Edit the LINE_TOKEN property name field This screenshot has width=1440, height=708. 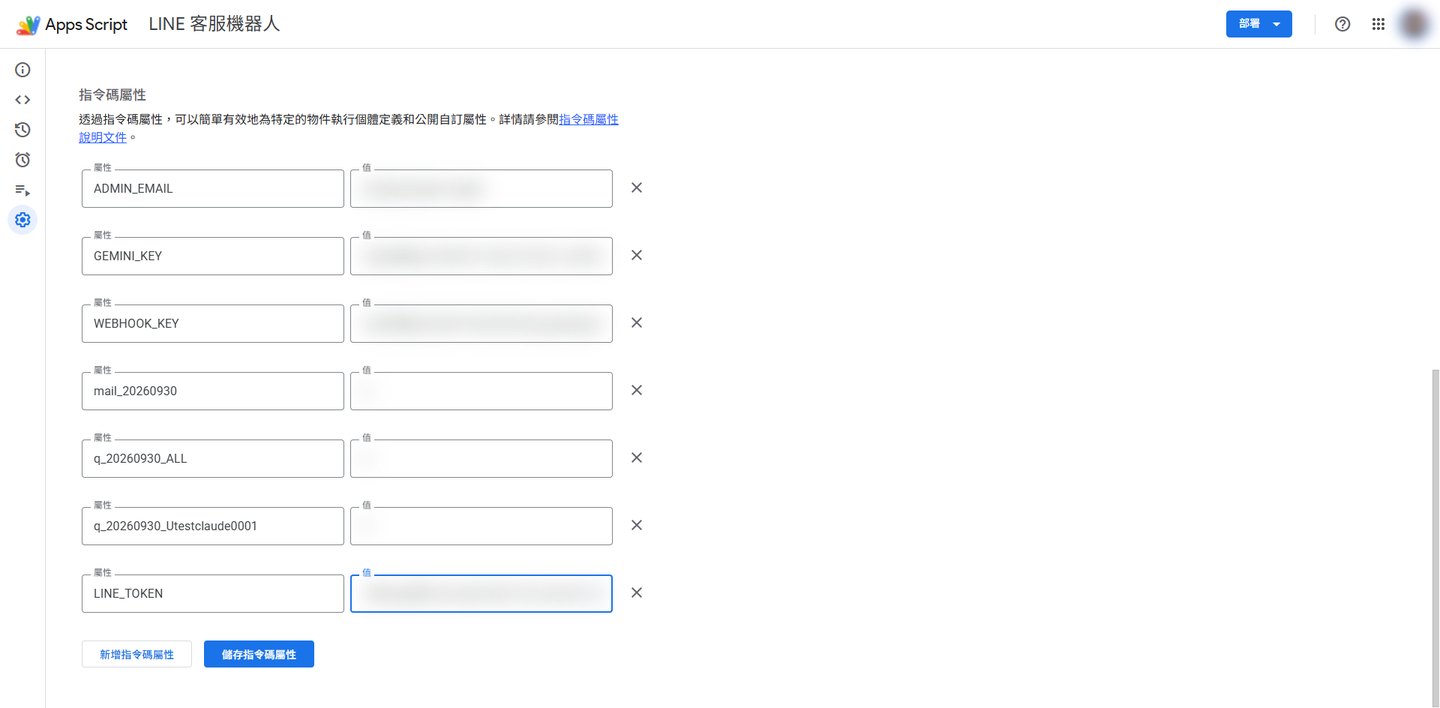(x=213, y=593)
